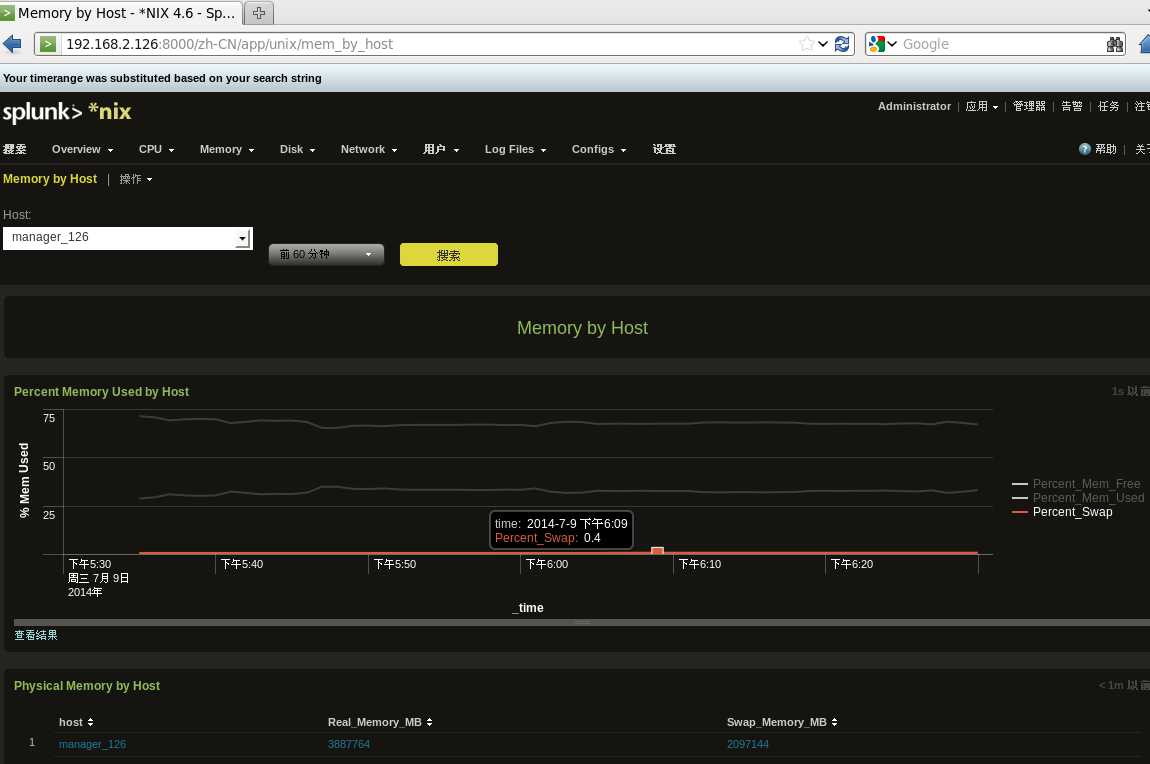Click the chart horizontal scrollbar

click(582, 622)
